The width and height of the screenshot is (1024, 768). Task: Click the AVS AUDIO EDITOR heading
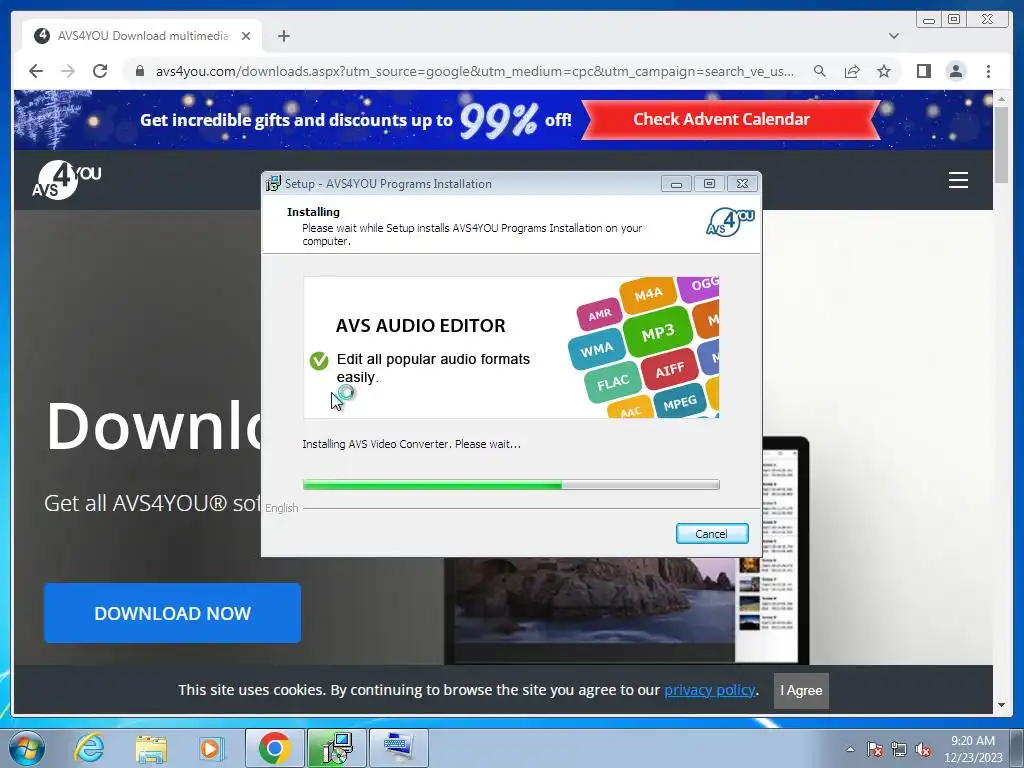(x=421, y=325)
